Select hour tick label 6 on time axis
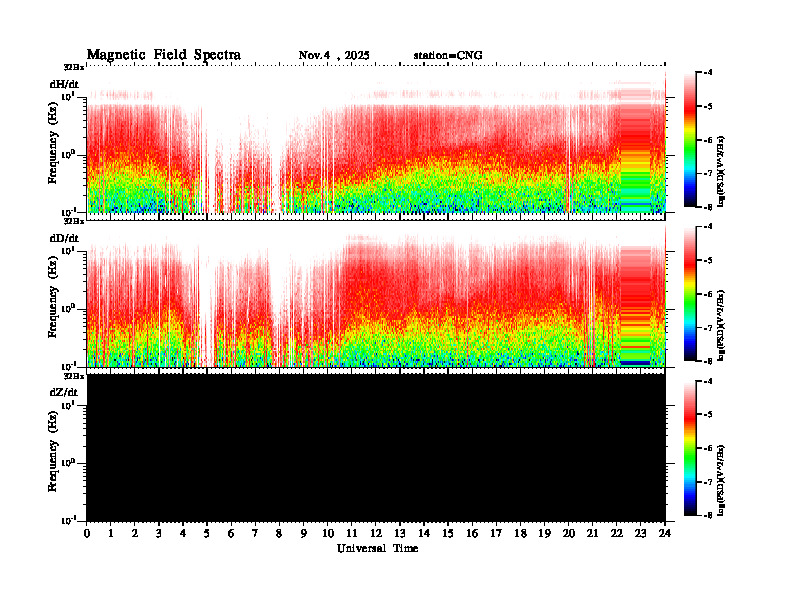This screenshot has height=612, width=792. click(231, 533)
